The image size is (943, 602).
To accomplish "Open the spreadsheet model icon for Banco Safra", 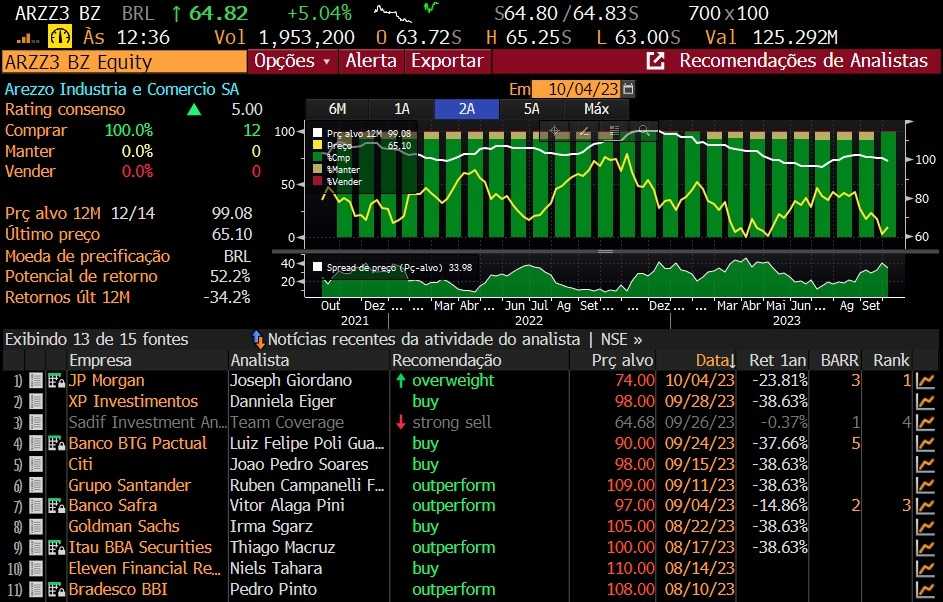I will [55, 506].
